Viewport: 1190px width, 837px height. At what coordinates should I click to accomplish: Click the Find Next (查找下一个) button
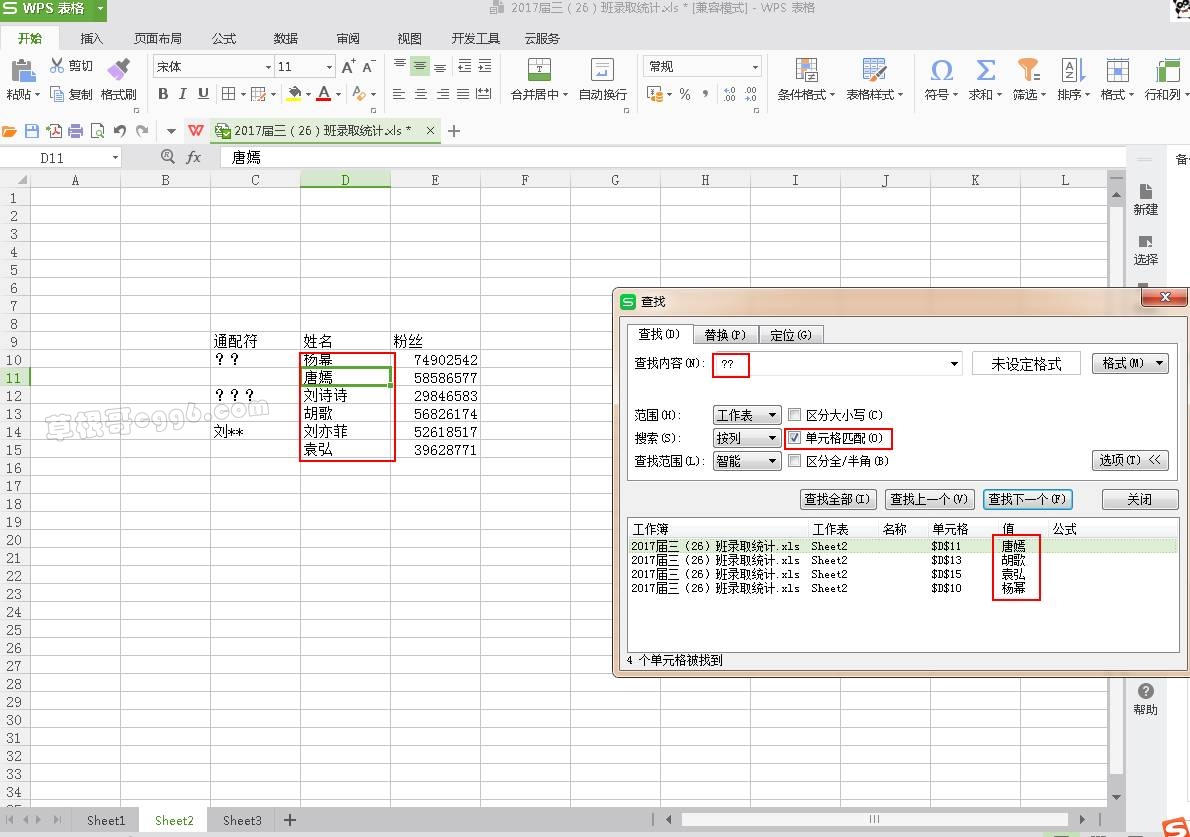coord(1027,499)
